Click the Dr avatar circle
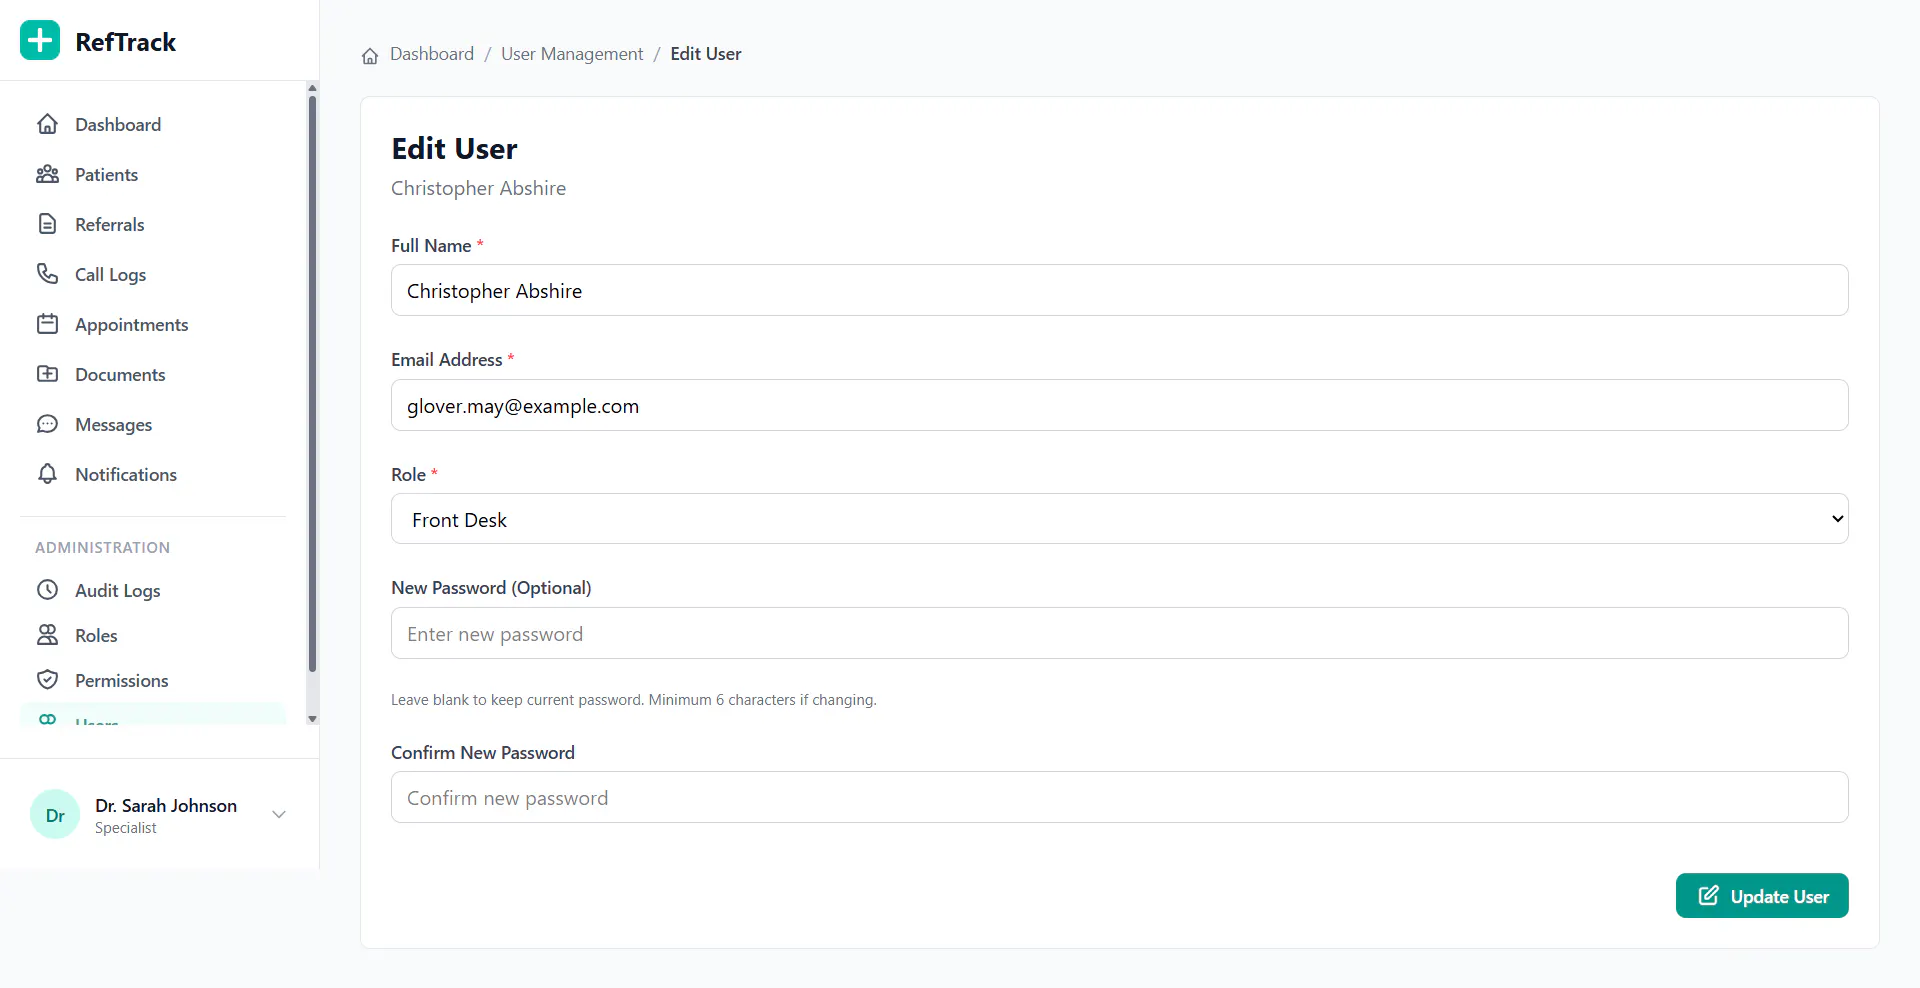Screen dimensions: 1920x988 (55, 815)
